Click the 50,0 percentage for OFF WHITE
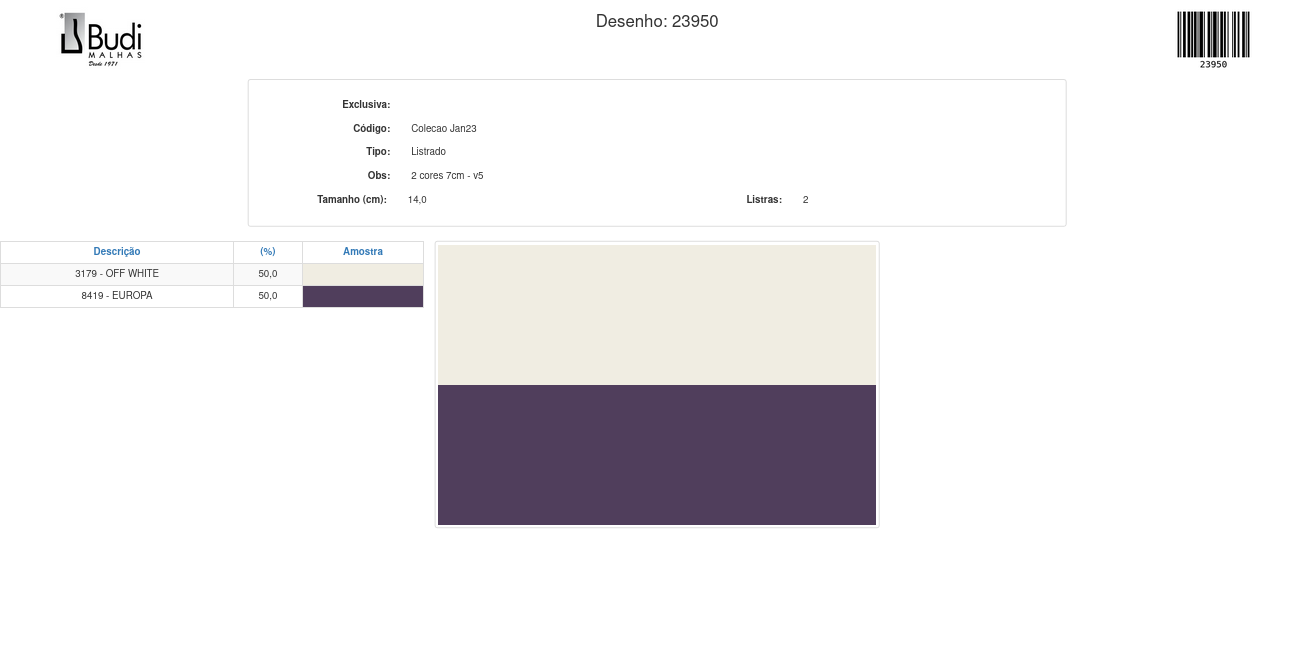The width and height of the screenshot is (1310, 655). tap(268, 274)
